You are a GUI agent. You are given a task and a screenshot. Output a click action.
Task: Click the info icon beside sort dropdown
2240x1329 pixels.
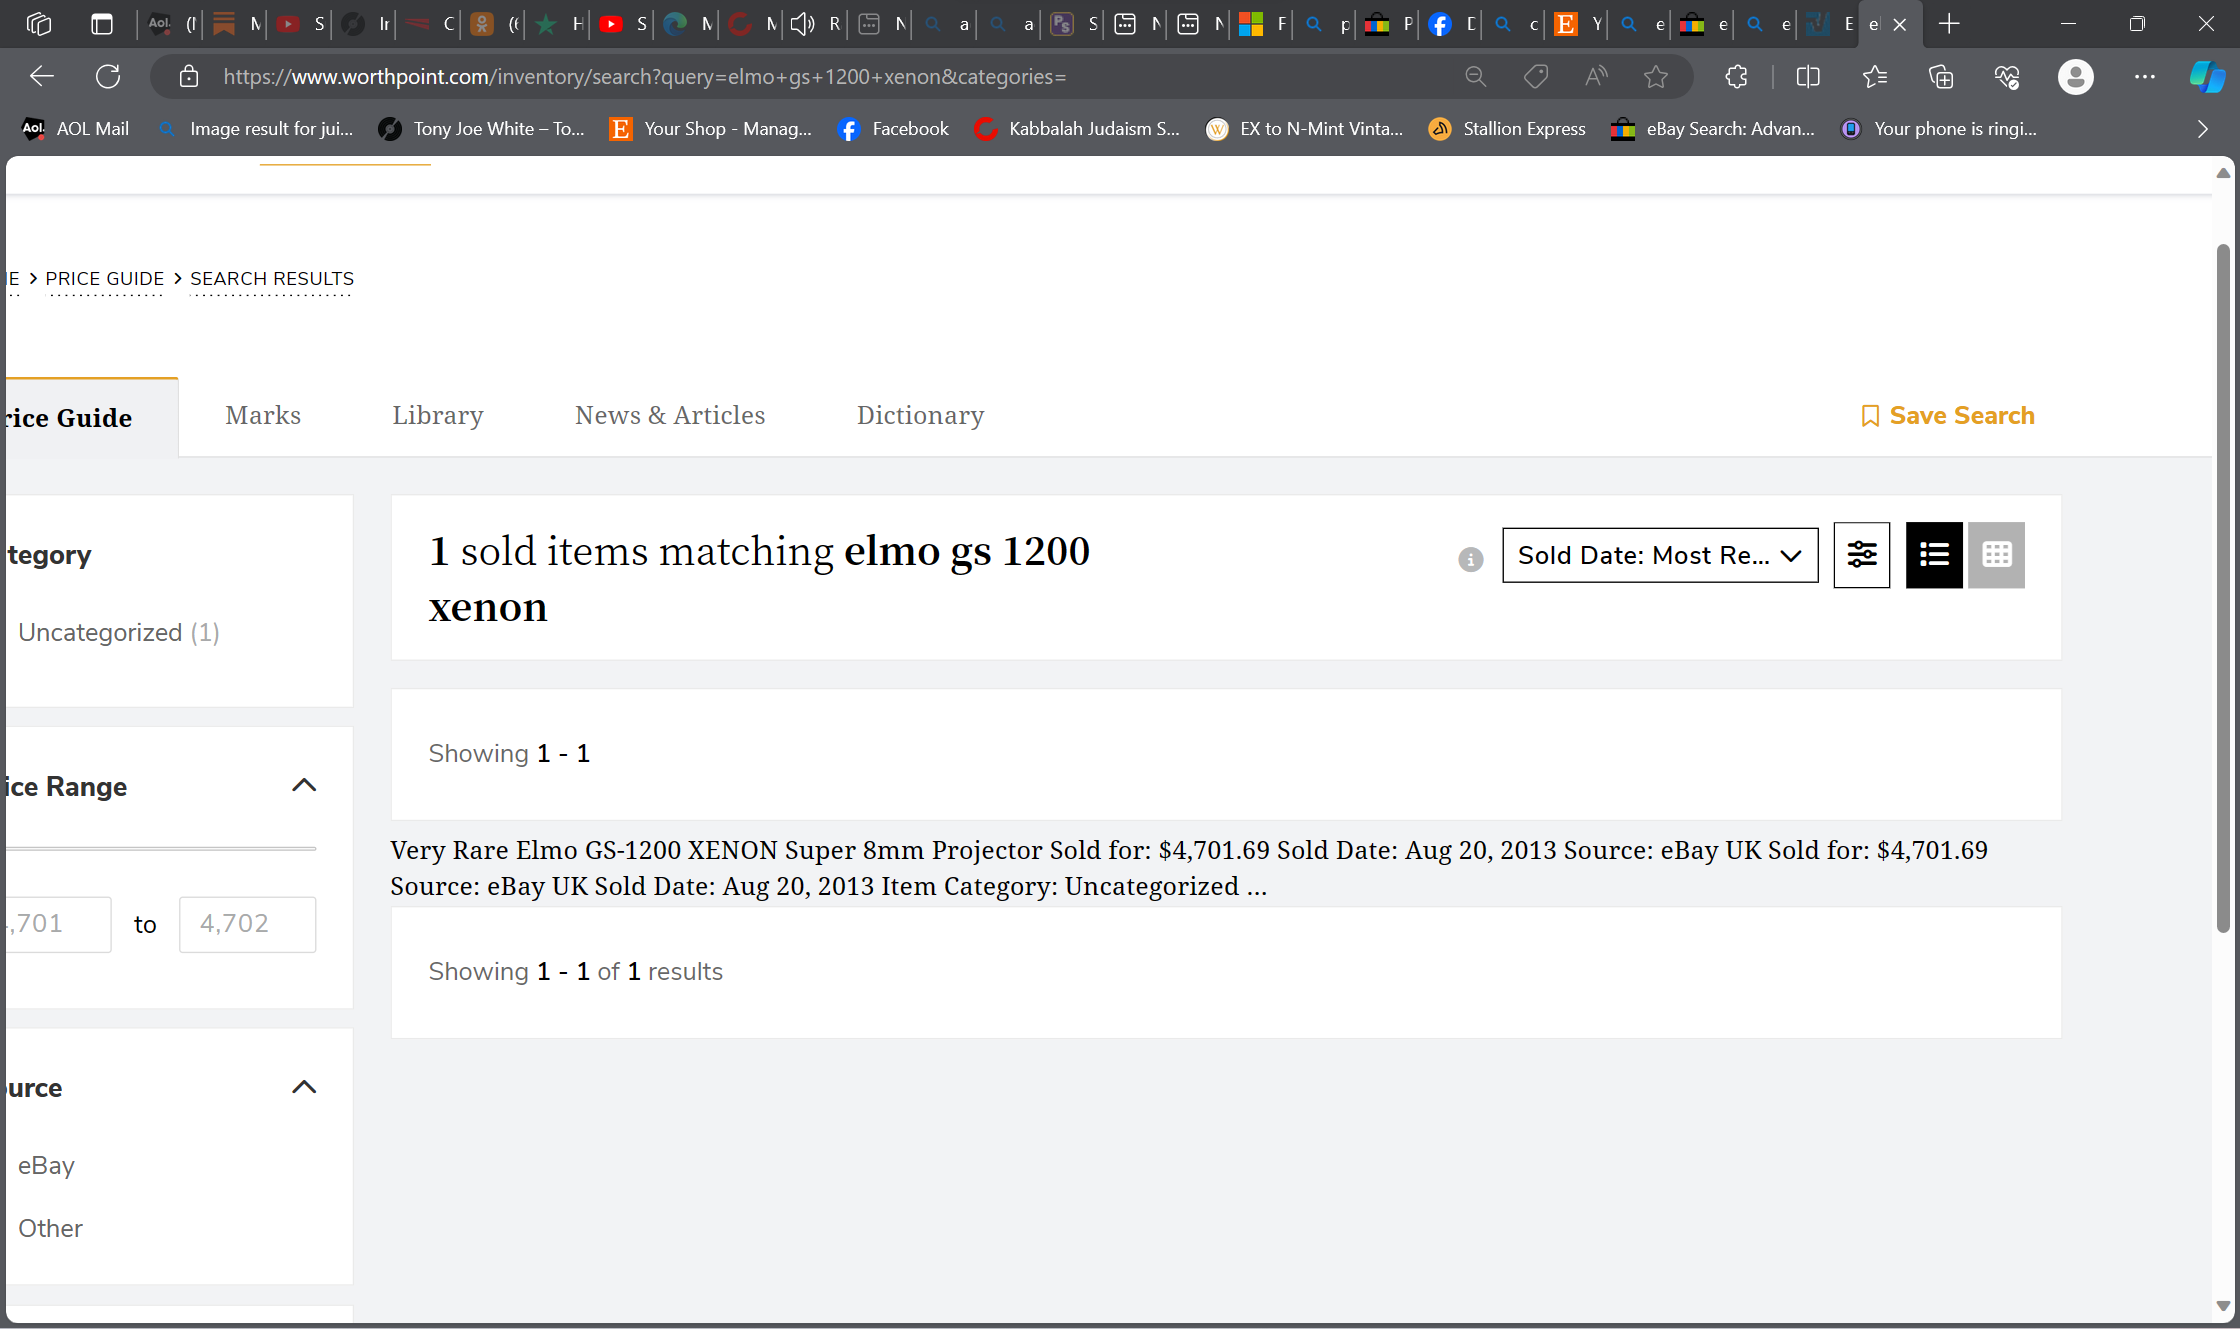pos(1471,559)
